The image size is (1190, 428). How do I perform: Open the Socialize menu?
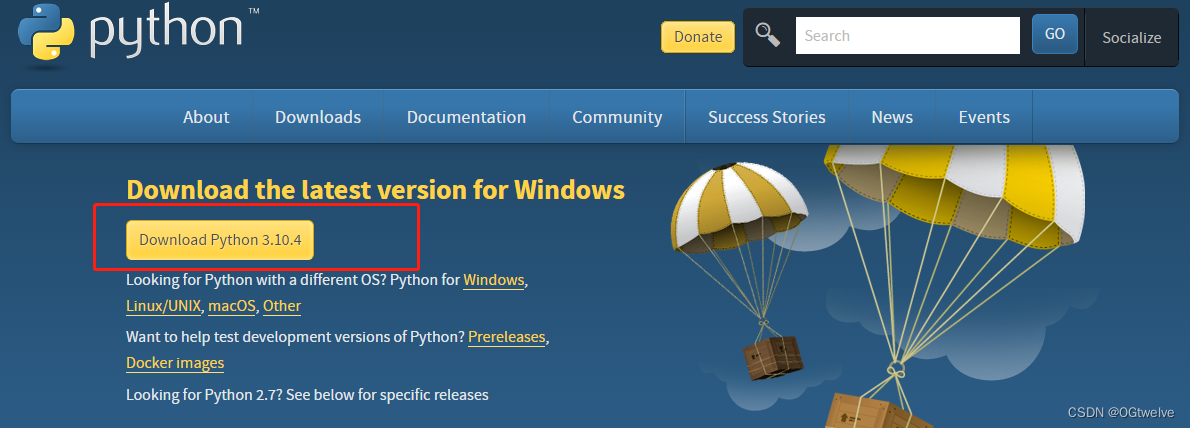[x=1132, y=38]
